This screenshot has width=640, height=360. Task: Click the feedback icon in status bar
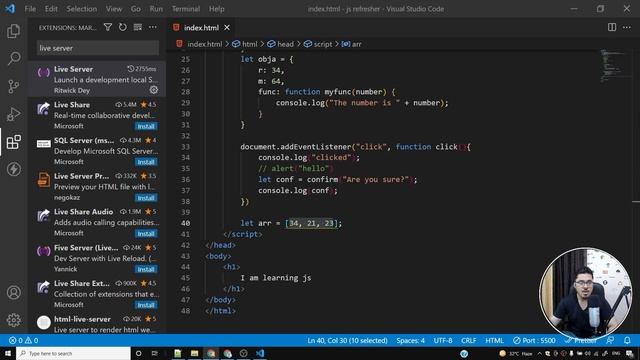(x=610, y=340)
